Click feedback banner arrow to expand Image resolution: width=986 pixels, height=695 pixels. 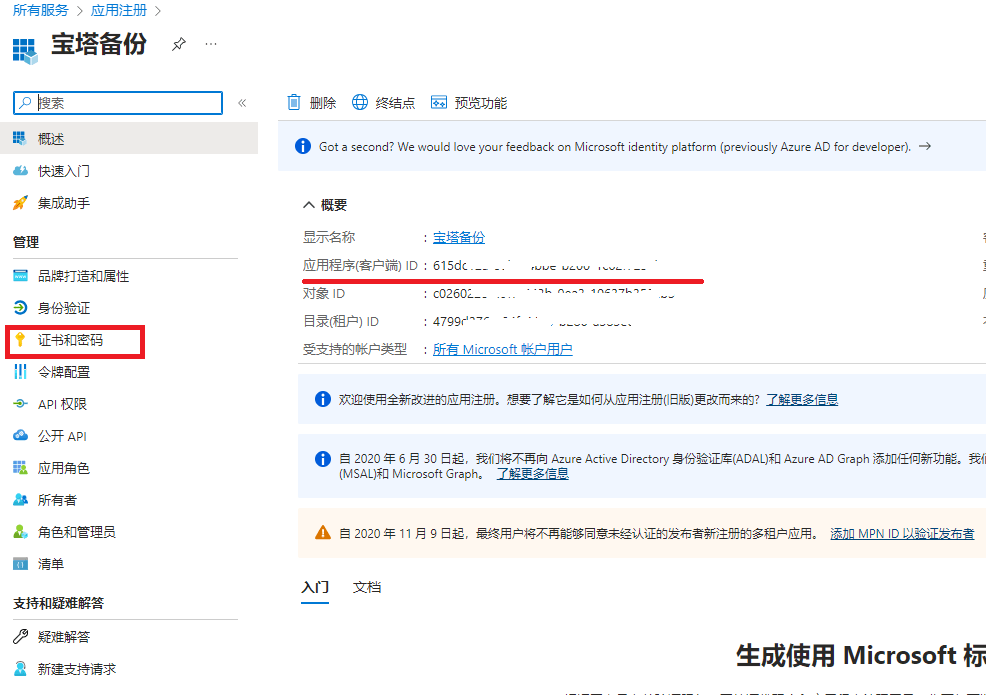(925, 146)
